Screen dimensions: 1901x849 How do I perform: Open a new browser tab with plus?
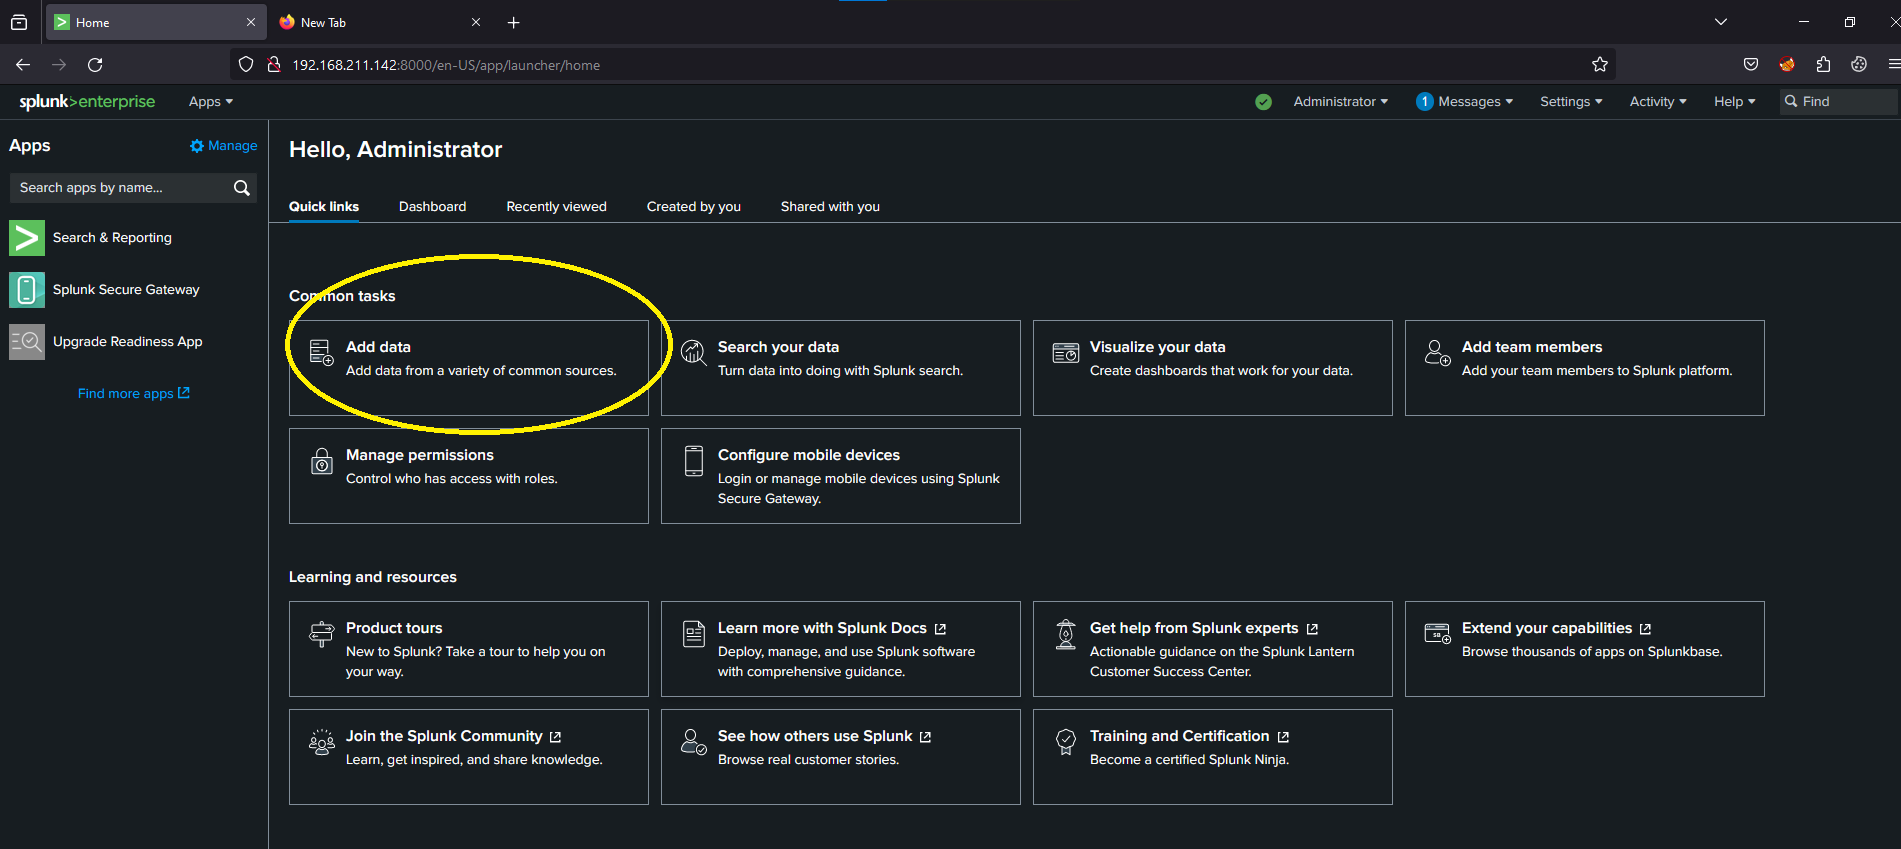click(x=513, y=22)
